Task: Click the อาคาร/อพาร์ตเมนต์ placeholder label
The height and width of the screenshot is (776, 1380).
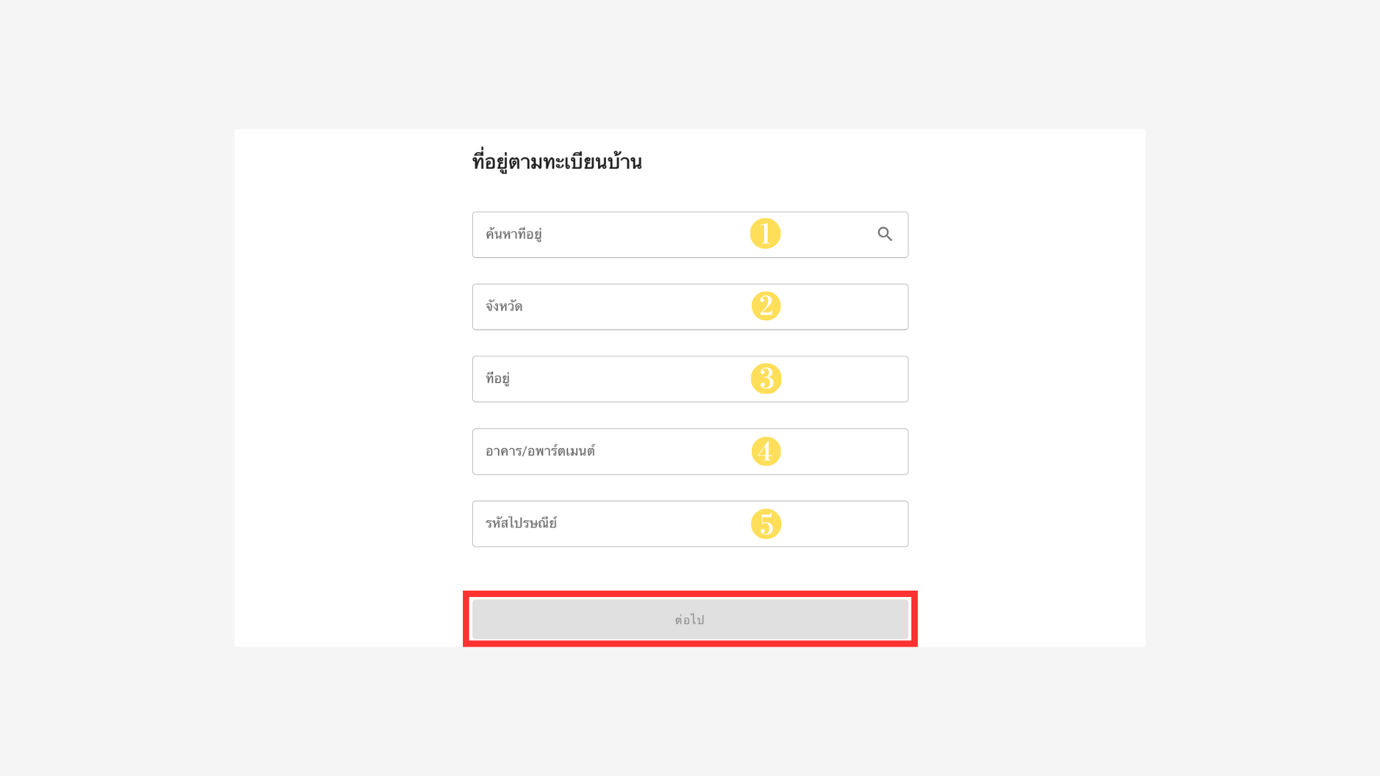Action: [x=540, y=451]
